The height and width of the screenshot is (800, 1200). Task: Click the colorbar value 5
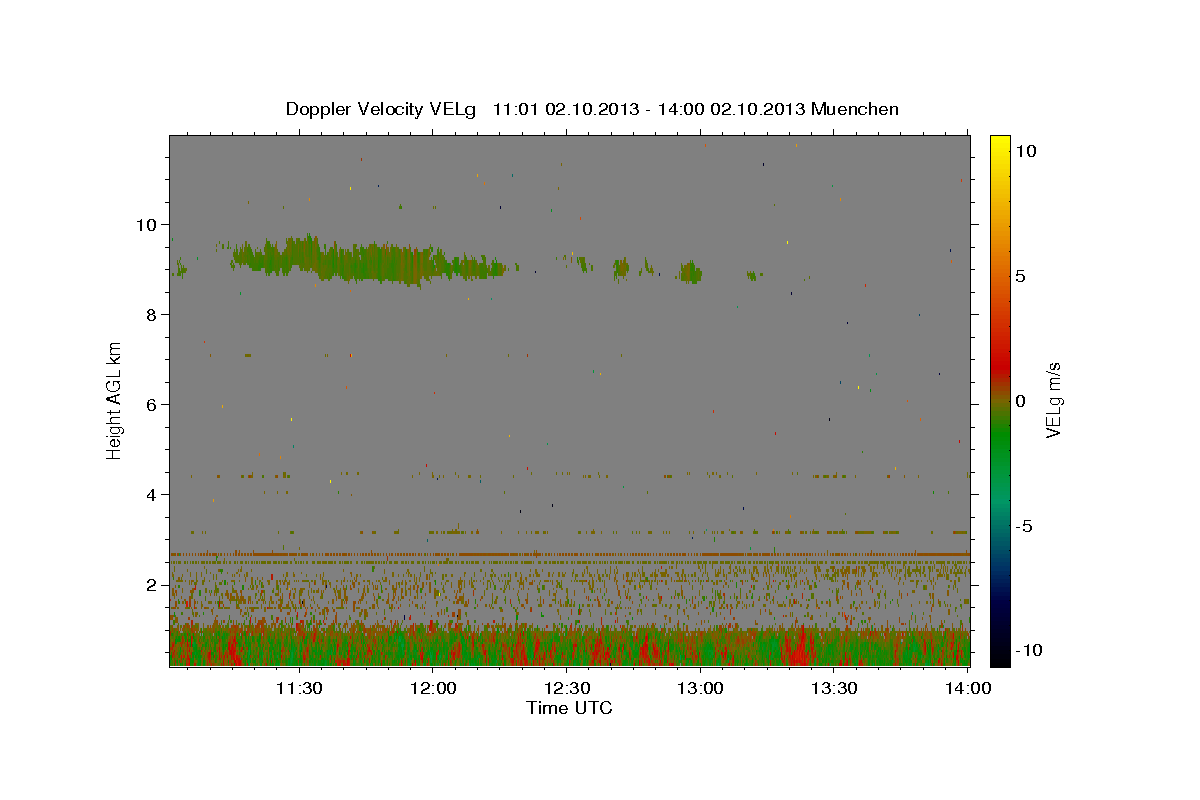pos(1020,276)
